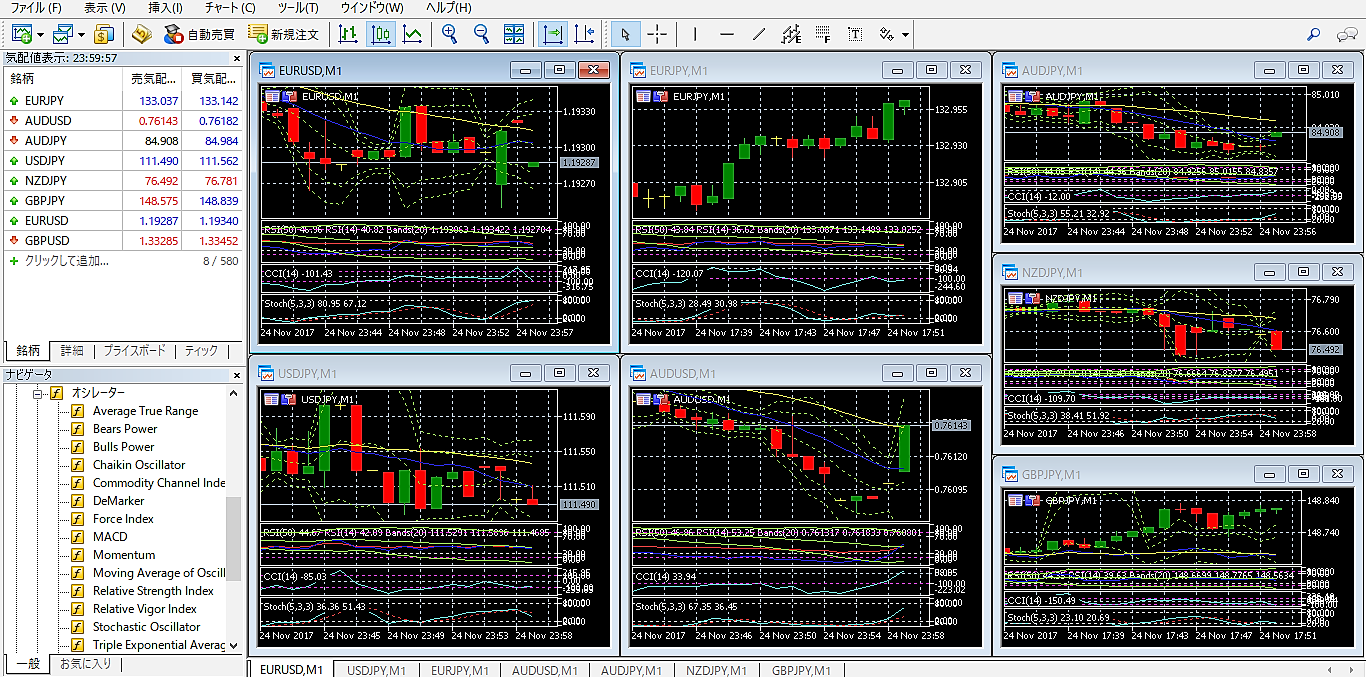Click the zoom out magnifier icon
Screen dimensions: 1366x677
point(482,34)
